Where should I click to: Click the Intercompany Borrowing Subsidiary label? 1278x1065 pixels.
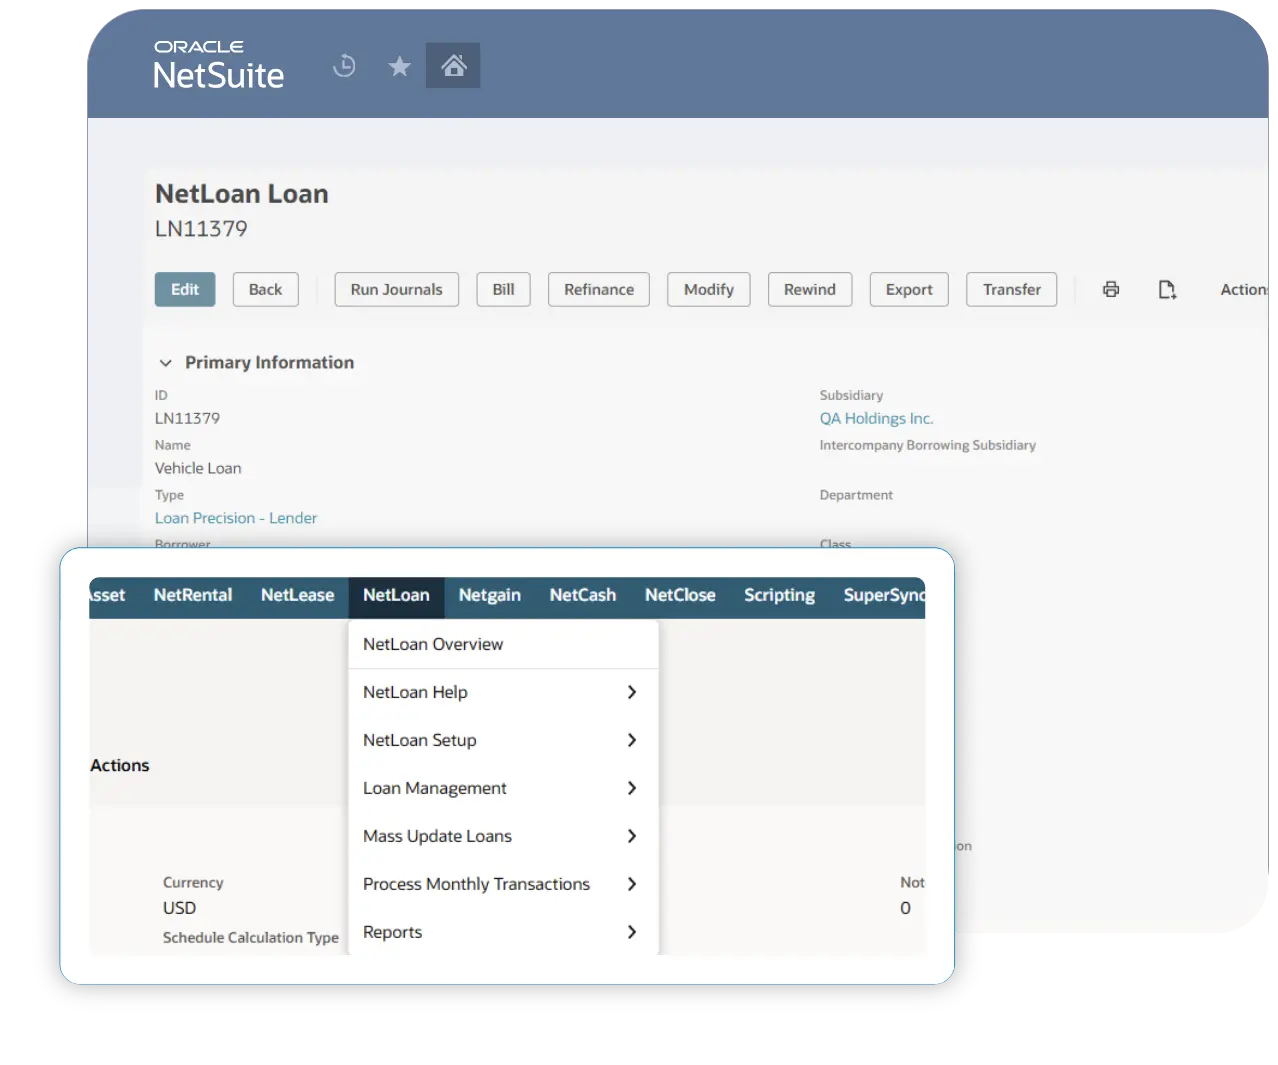click(x=928, y=445)
